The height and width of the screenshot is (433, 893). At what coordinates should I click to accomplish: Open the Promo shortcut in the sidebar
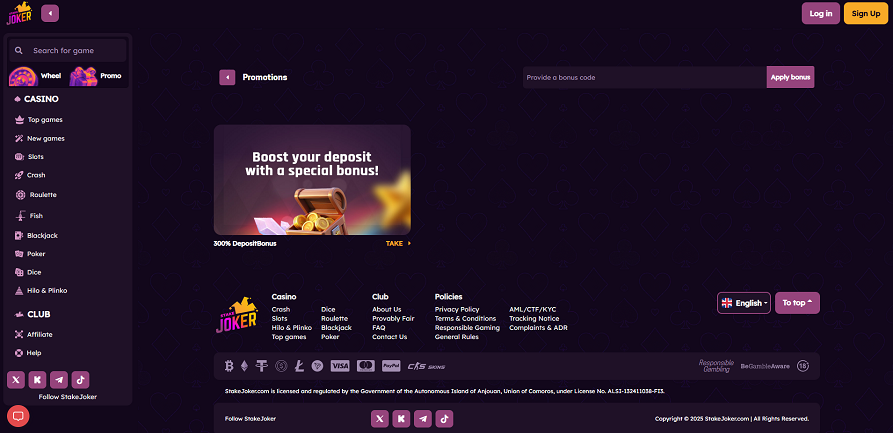[96, 76]
